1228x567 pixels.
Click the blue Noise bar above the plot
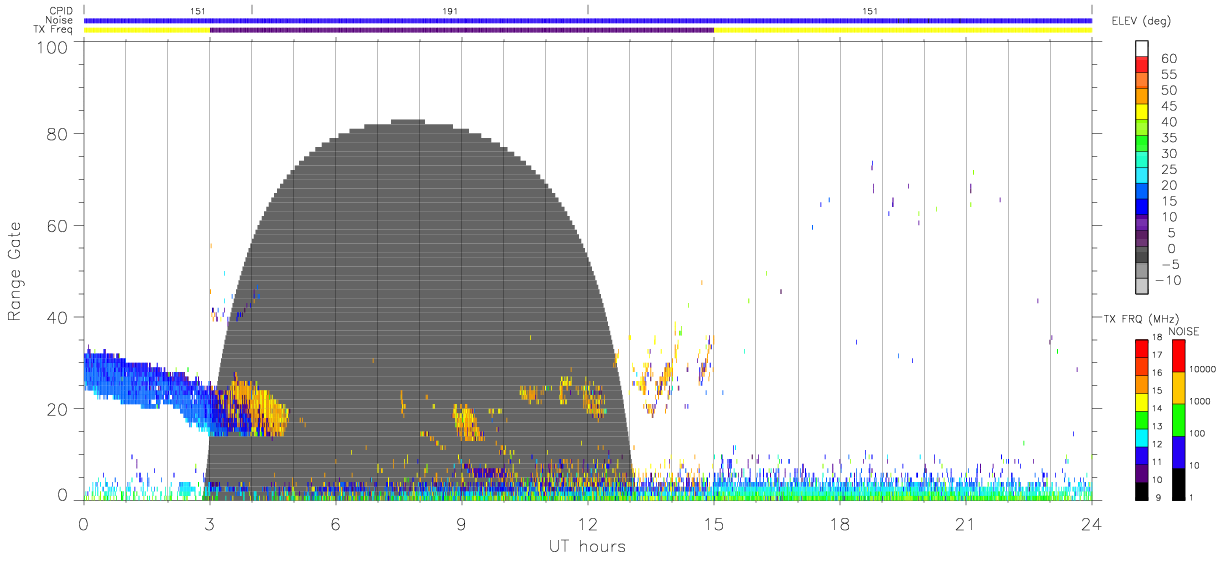point(588,20)
